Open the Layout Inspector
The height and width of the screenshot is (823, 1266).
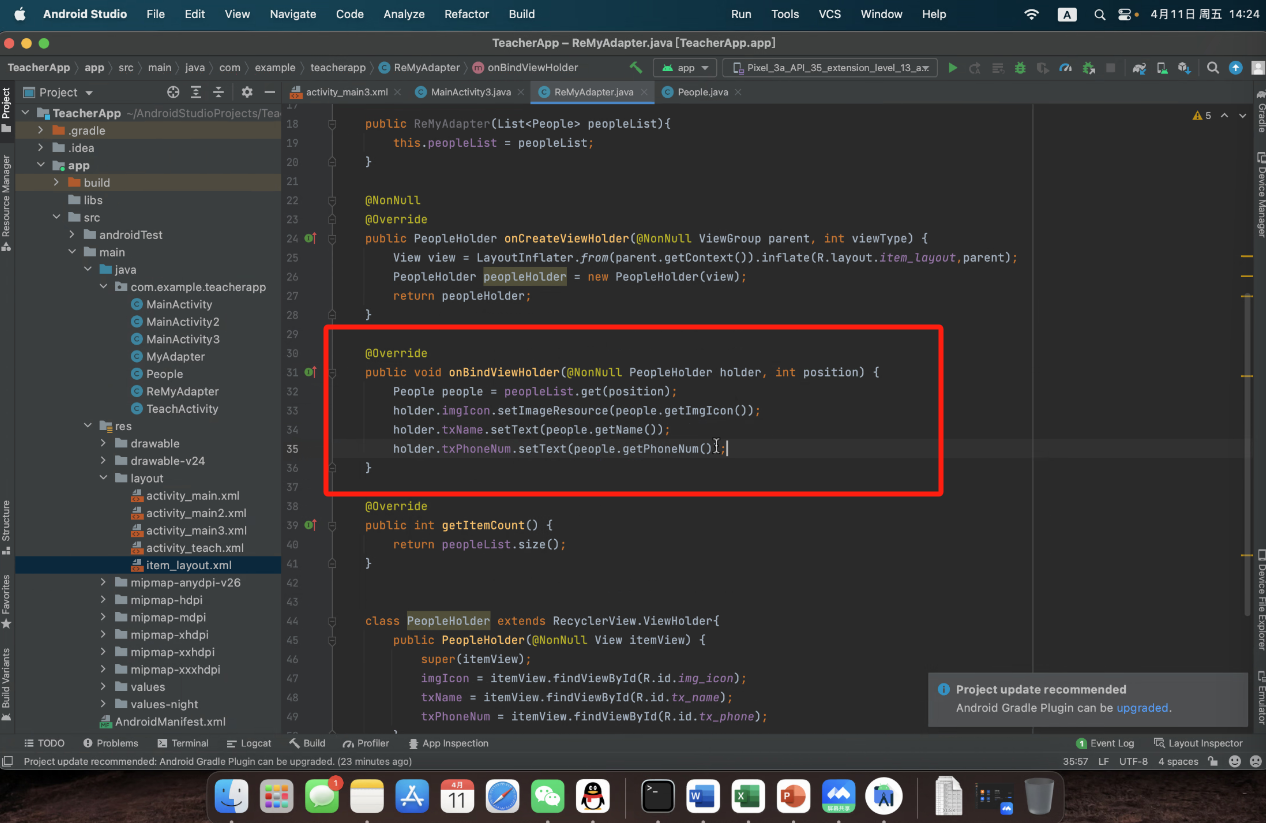pyautogui.click(x=1199, y=743)
